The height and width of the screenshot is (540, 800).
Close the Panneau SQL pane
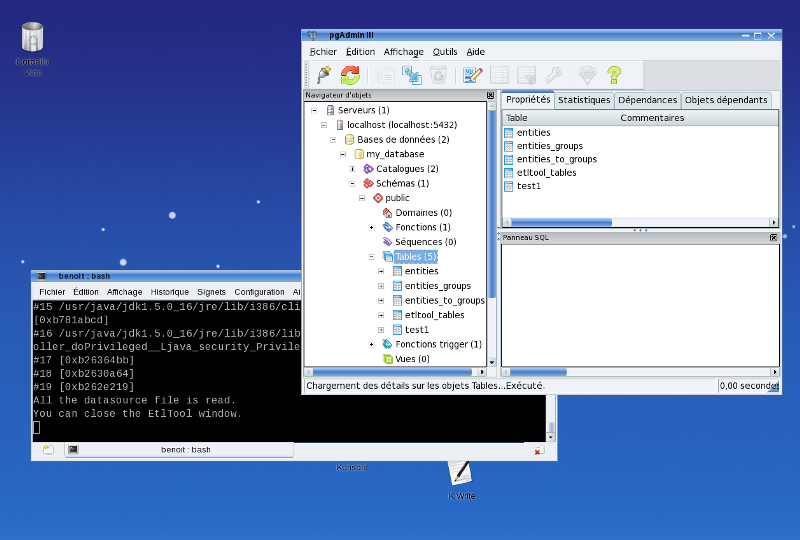[x=773, y=237]
